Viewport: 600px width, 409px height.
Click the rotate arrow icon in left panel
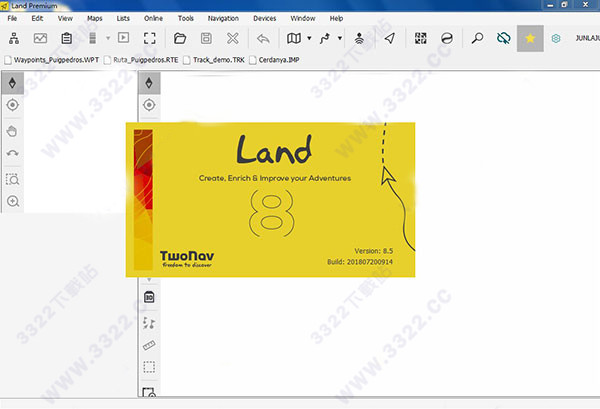(x=12, y=153)
